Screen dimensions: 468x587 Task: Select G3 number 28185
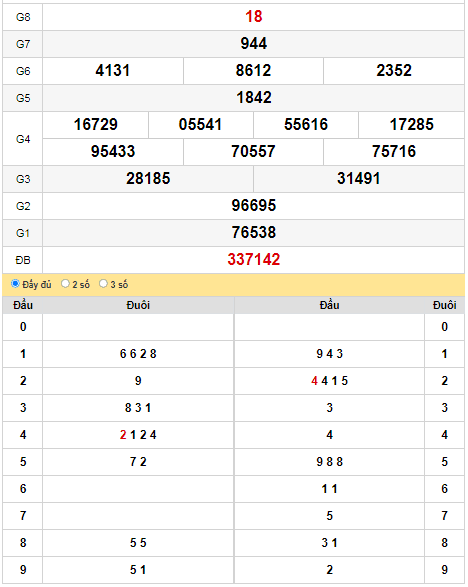point(148,179)
